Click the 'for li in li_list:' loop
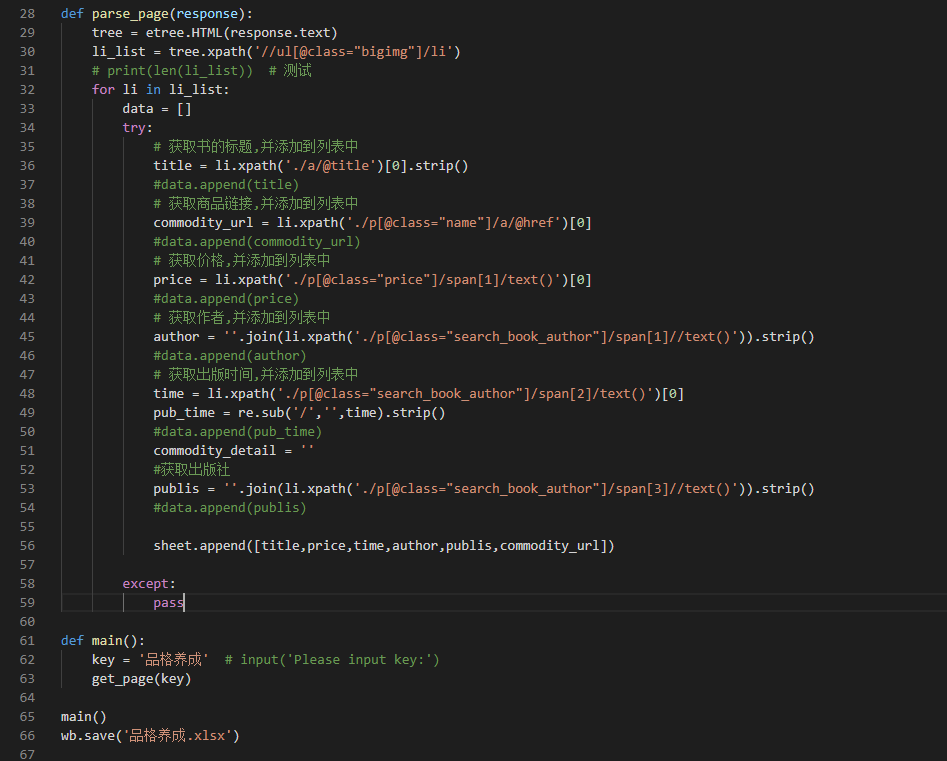Screen dimensions: 947x761 [161, 90]
